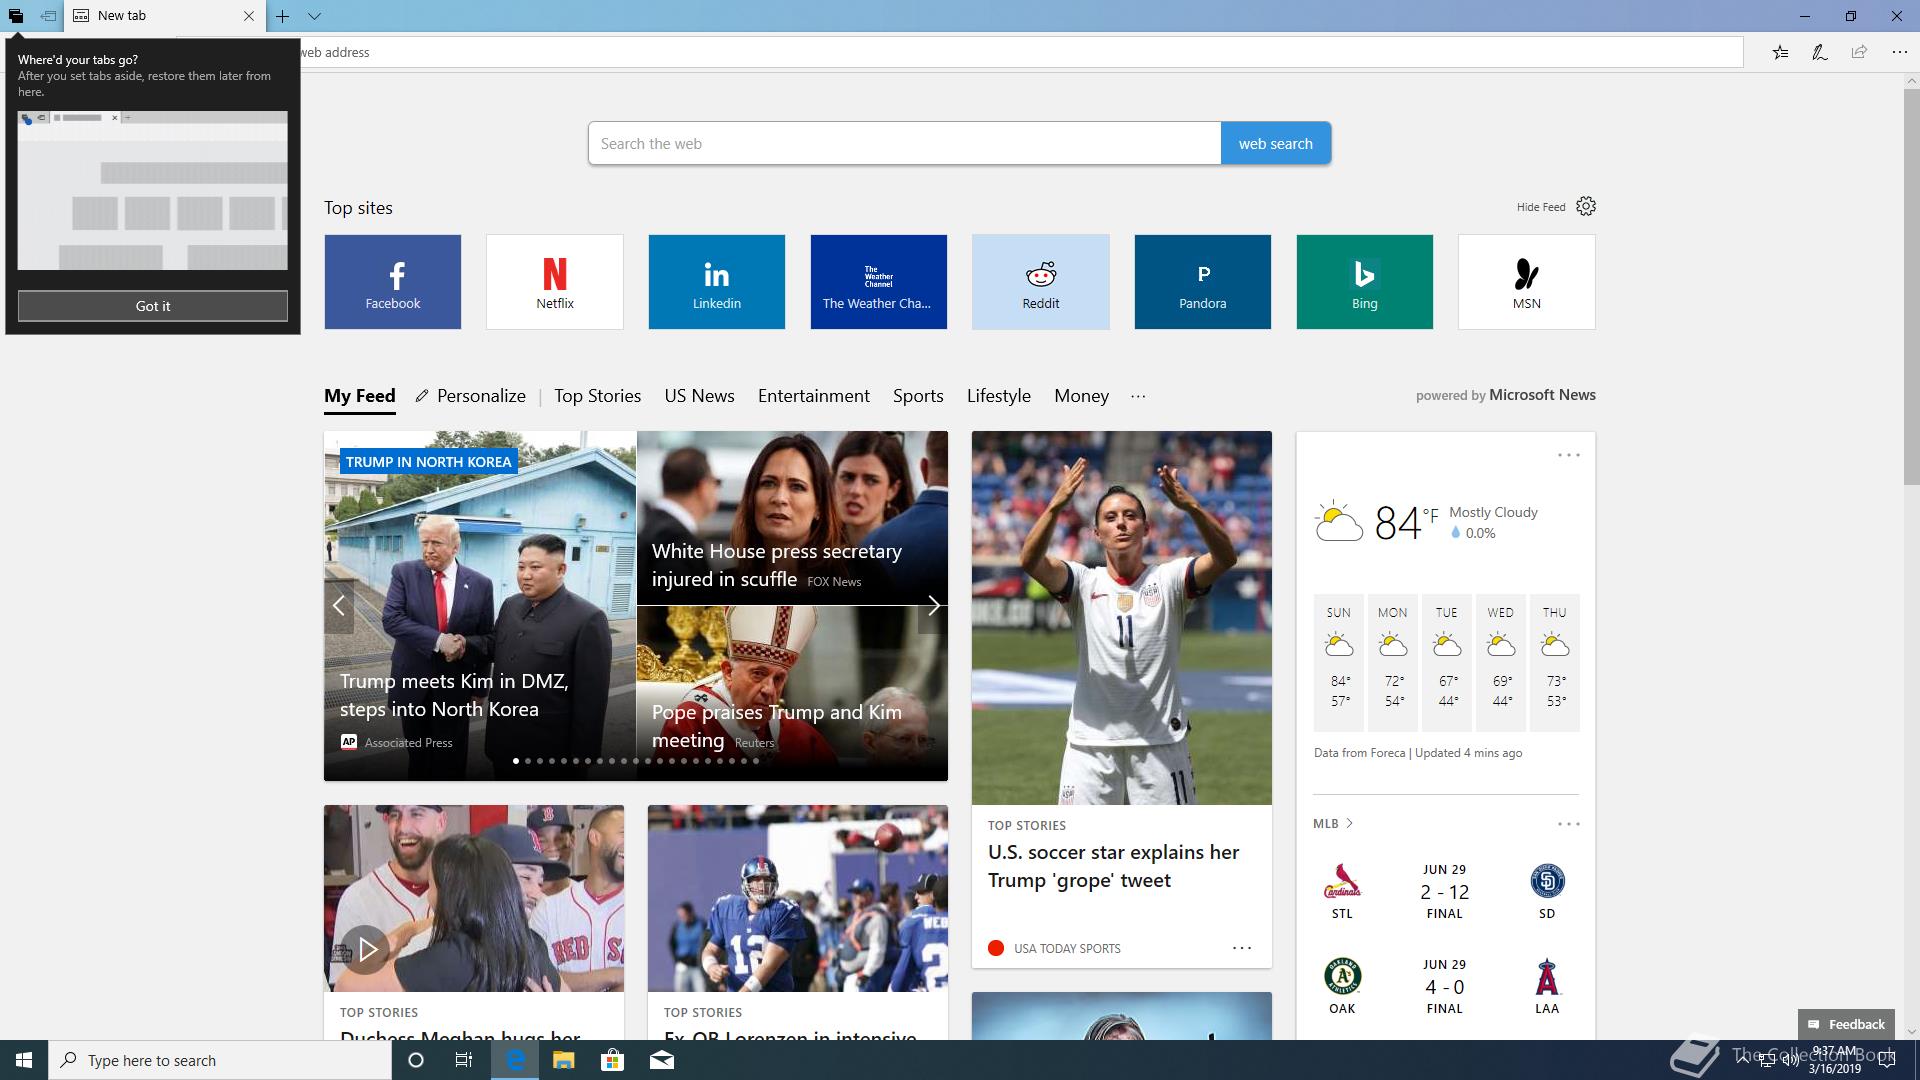Open the tabs you've set aside icon
This screenshot has height=1080, width=1920.
tap(16, 16)
